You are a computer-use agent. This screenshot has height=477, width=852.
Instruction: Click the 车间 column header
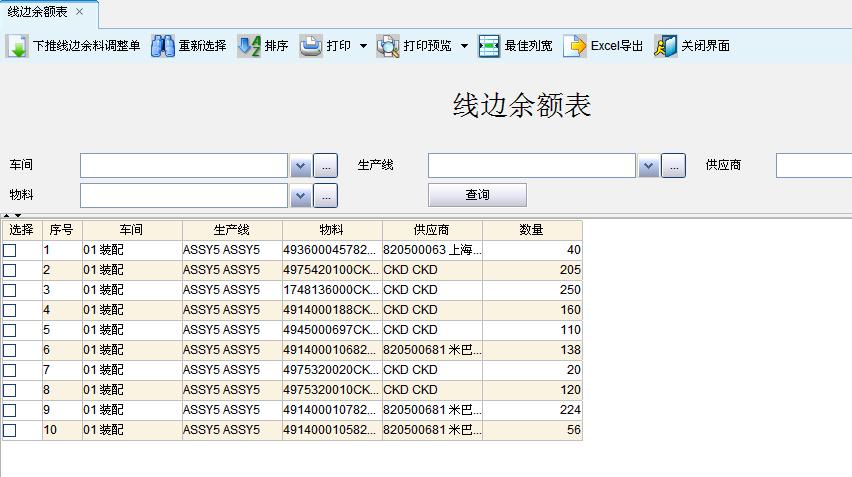pyautogui.click(x=132, y=230)
